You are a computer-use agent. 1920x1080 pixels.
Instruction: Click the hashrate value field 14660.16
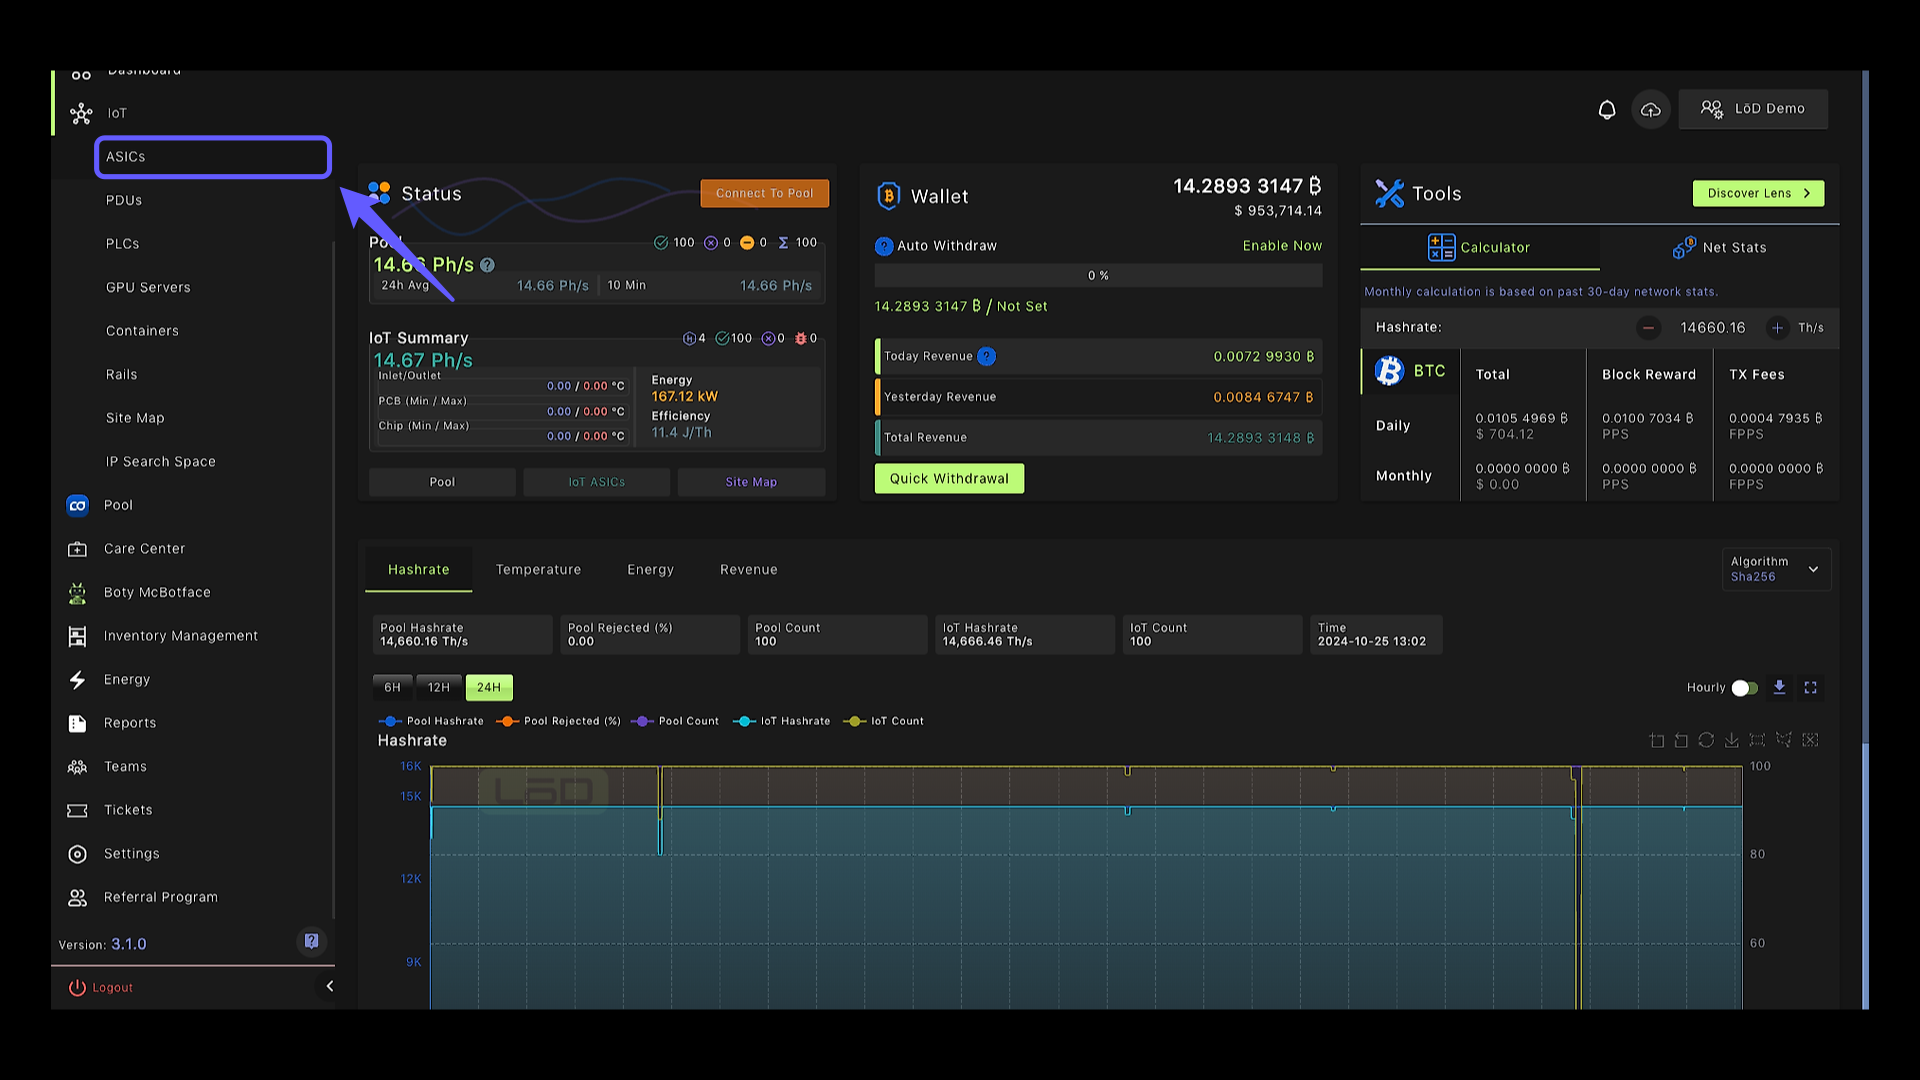(x=1712, y=328)
